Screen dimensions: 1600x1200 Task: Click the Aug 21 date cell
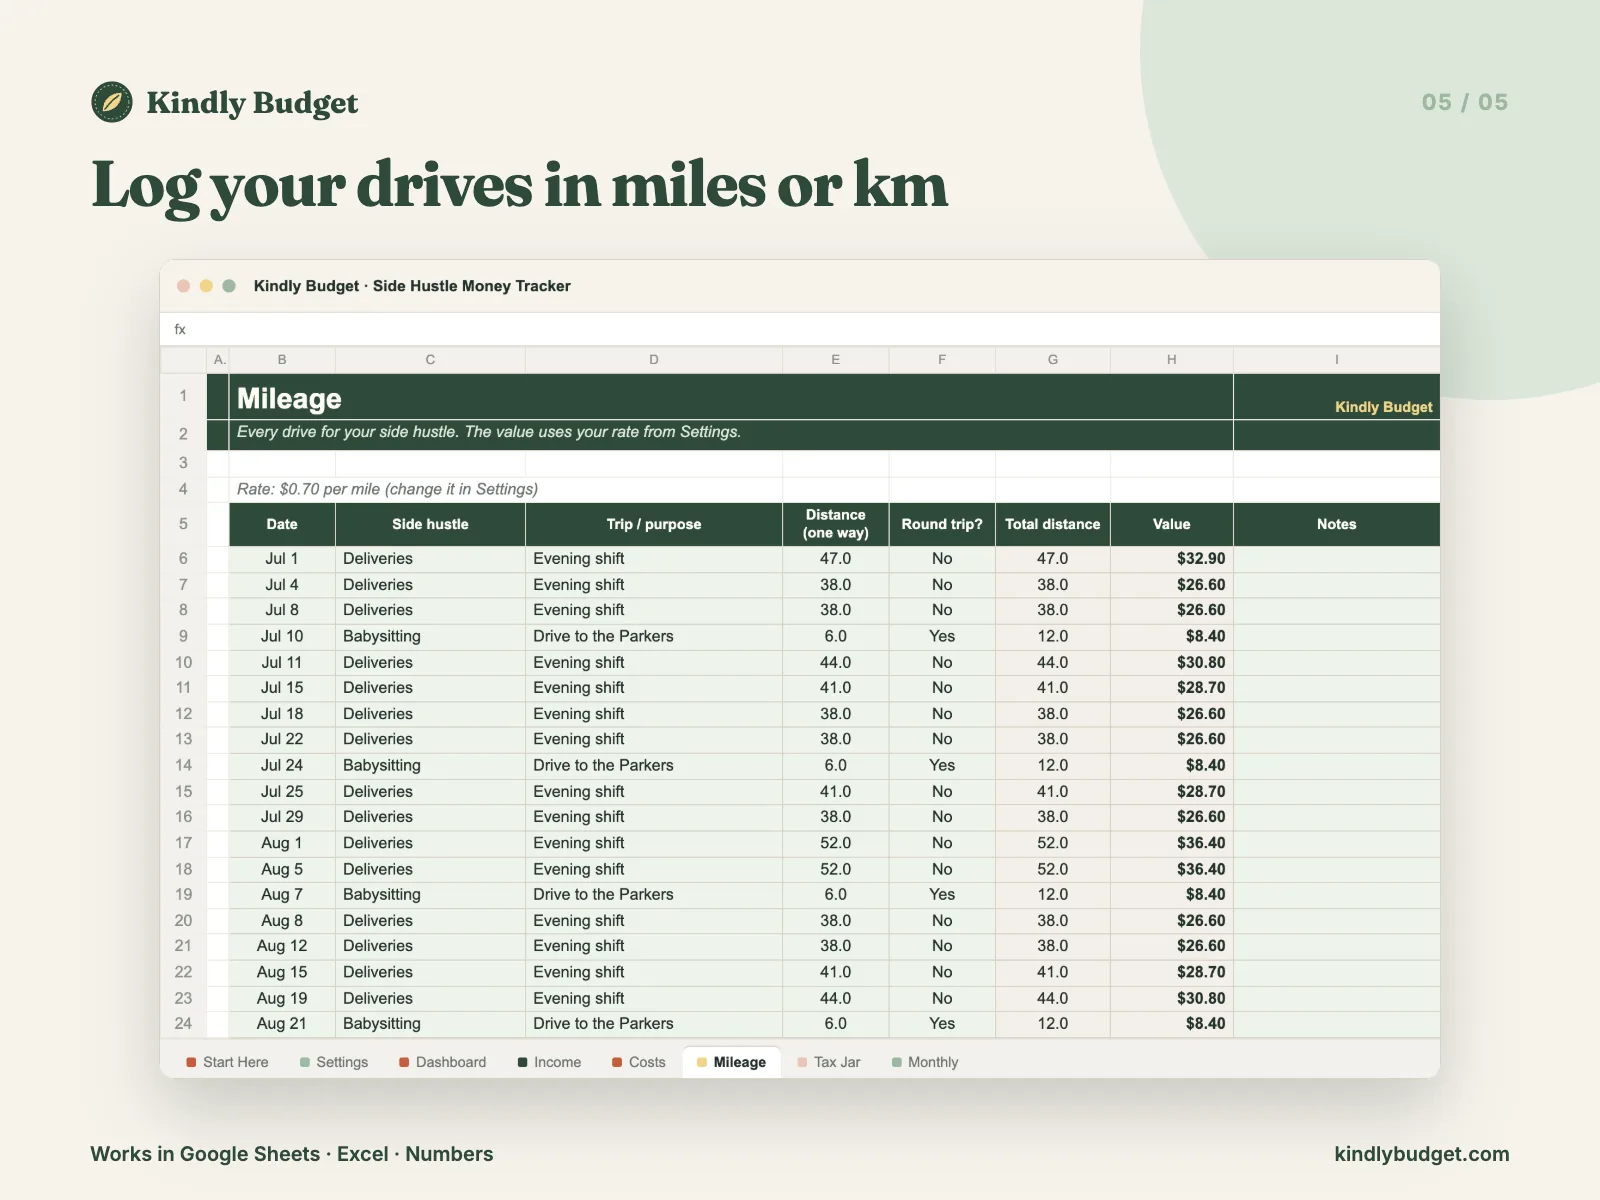(x=282, y=1023)
